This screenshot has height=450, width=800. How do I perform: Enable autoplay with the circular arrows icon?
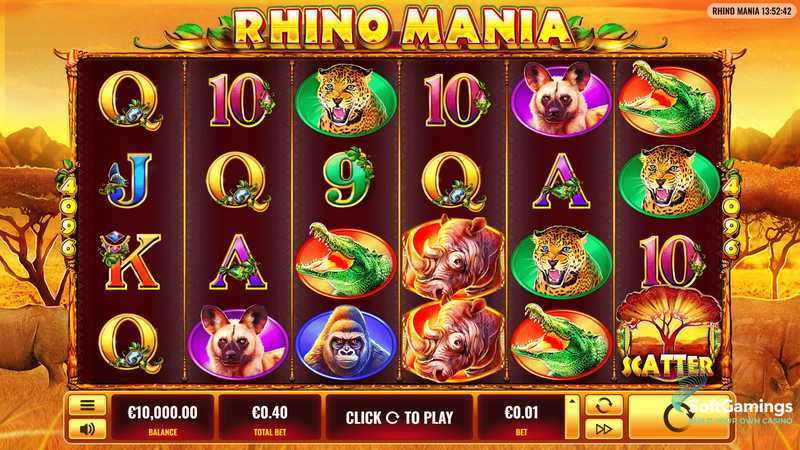(x=604, y=406)
